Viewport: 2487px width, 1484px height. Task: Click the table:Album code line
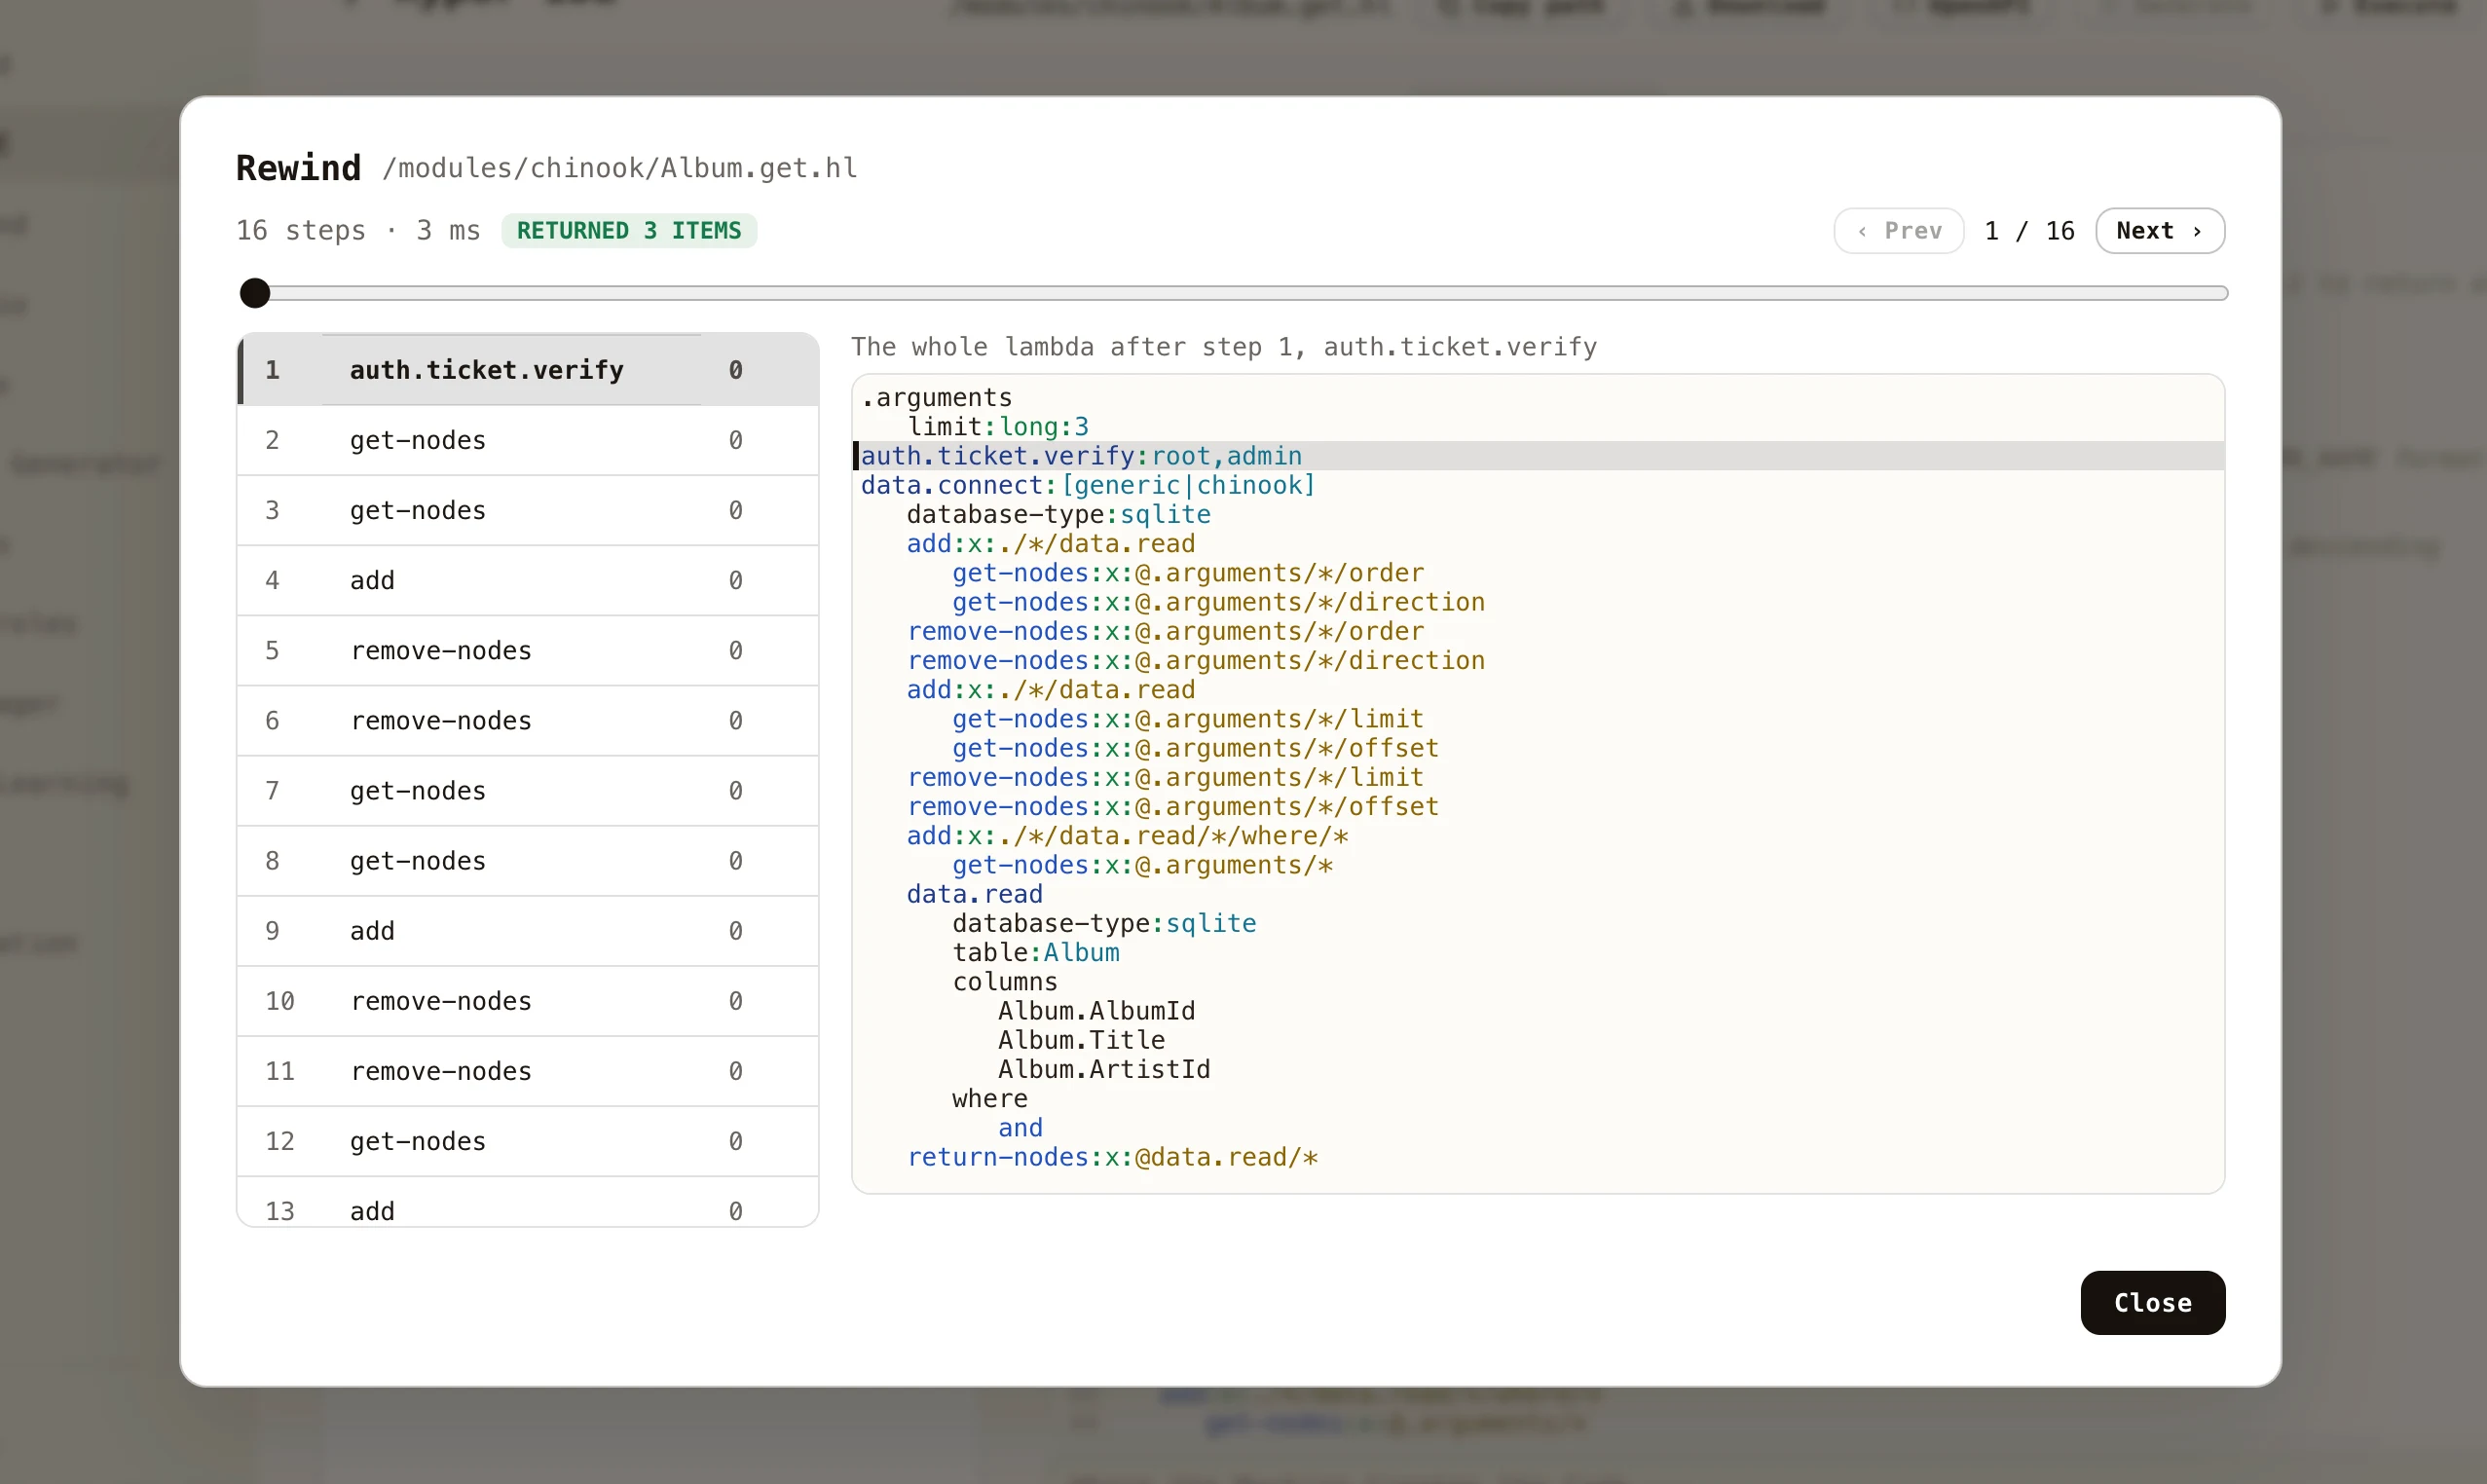tap(1035, 952)
